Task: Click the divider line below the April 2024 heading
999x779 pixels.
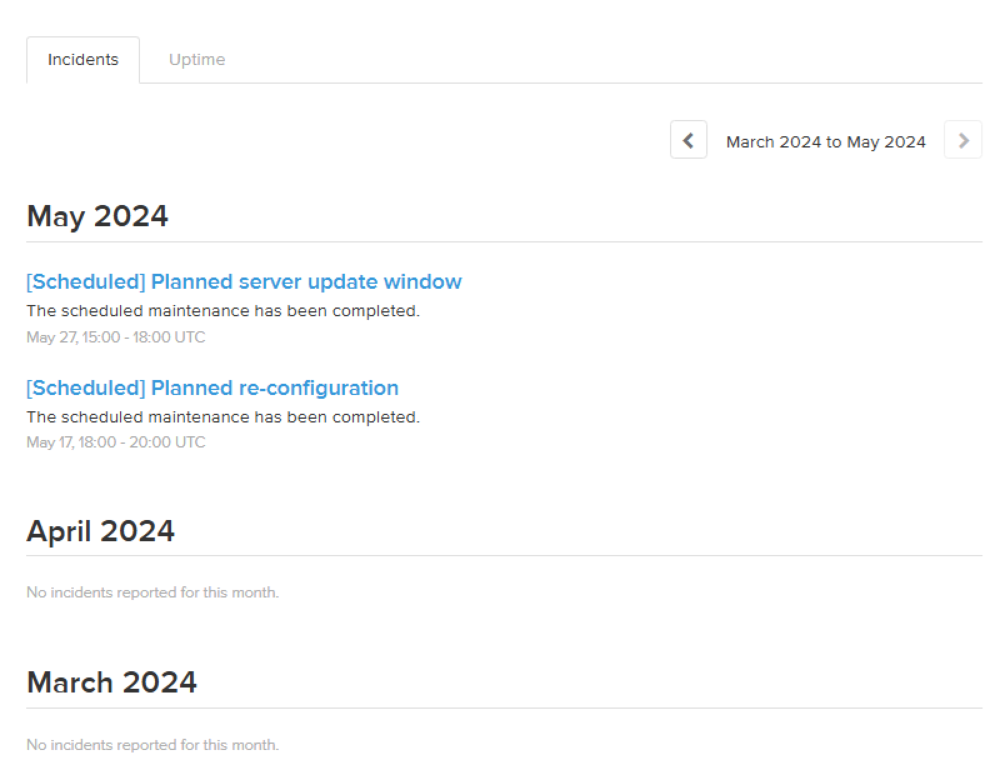Action: click(x=504, y=556)
